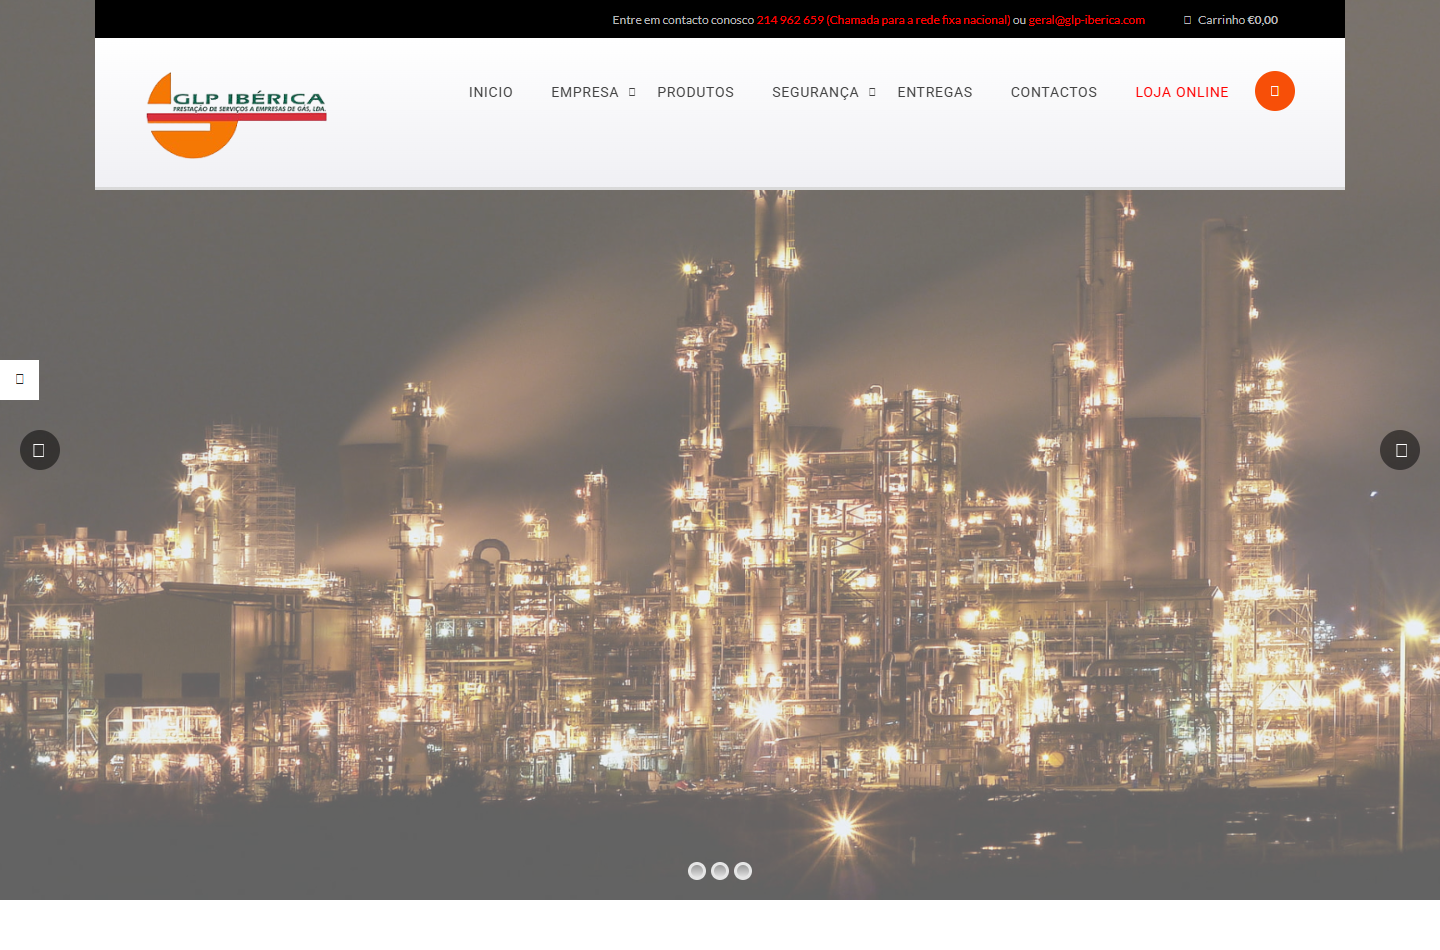The height and width of the screenshot is (950, 1440).
Task: Open the Entregas menu item
Action: pos(935,92)
